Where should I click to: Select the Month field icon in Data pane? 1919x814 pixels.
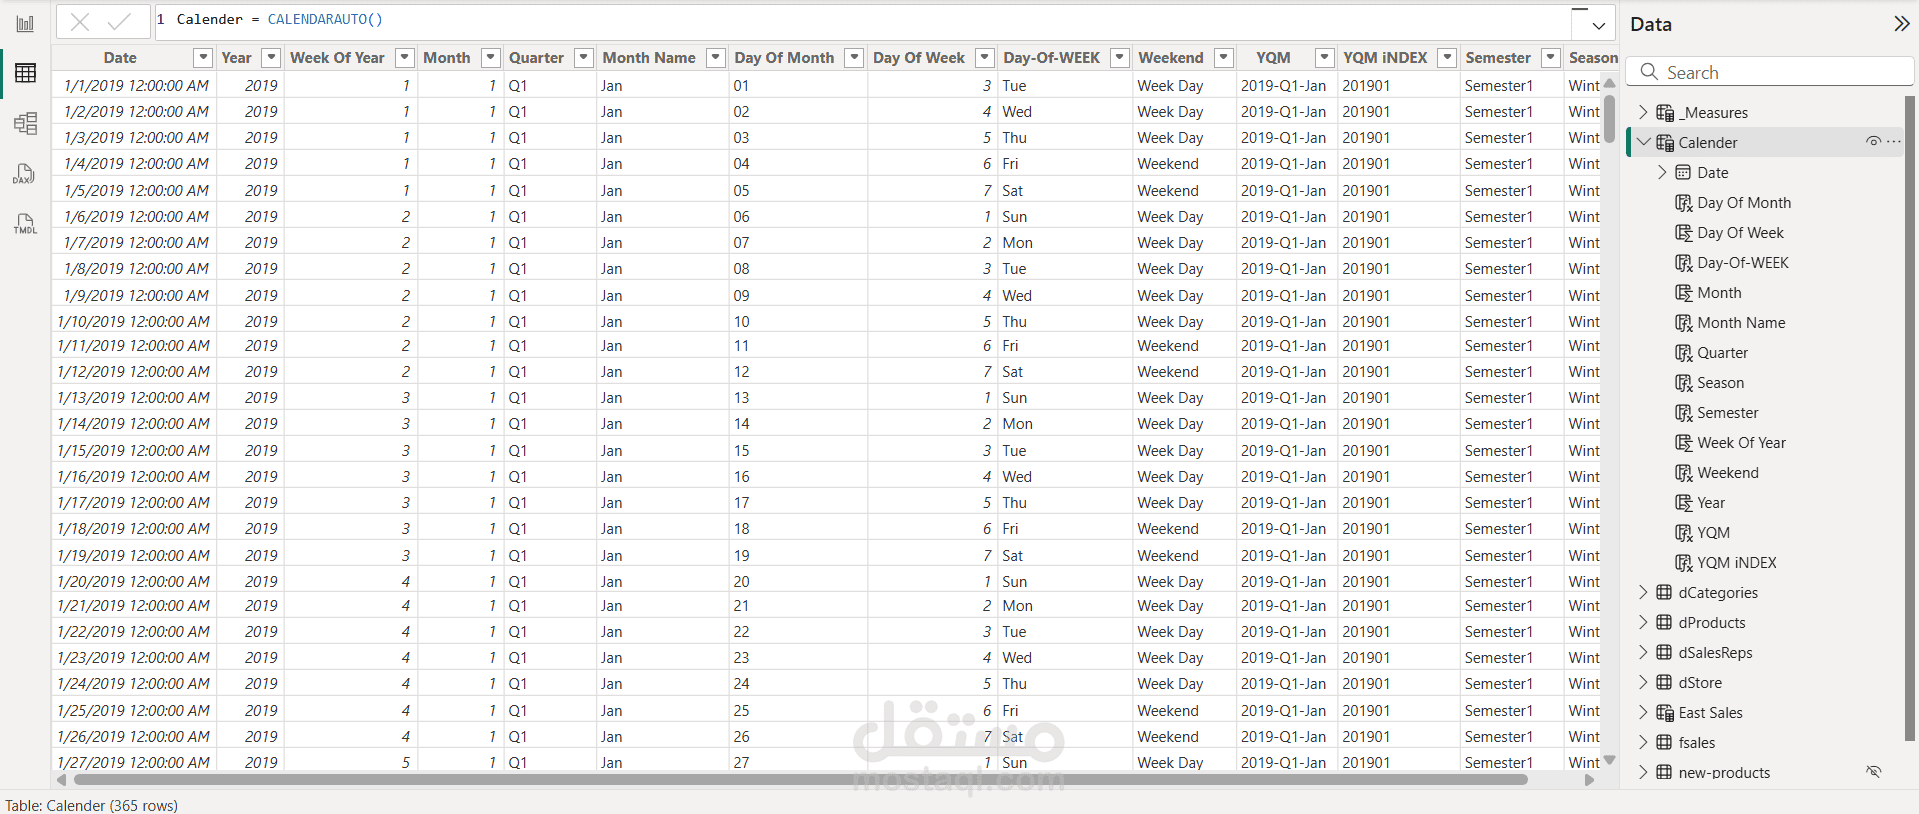[1684, 293]
